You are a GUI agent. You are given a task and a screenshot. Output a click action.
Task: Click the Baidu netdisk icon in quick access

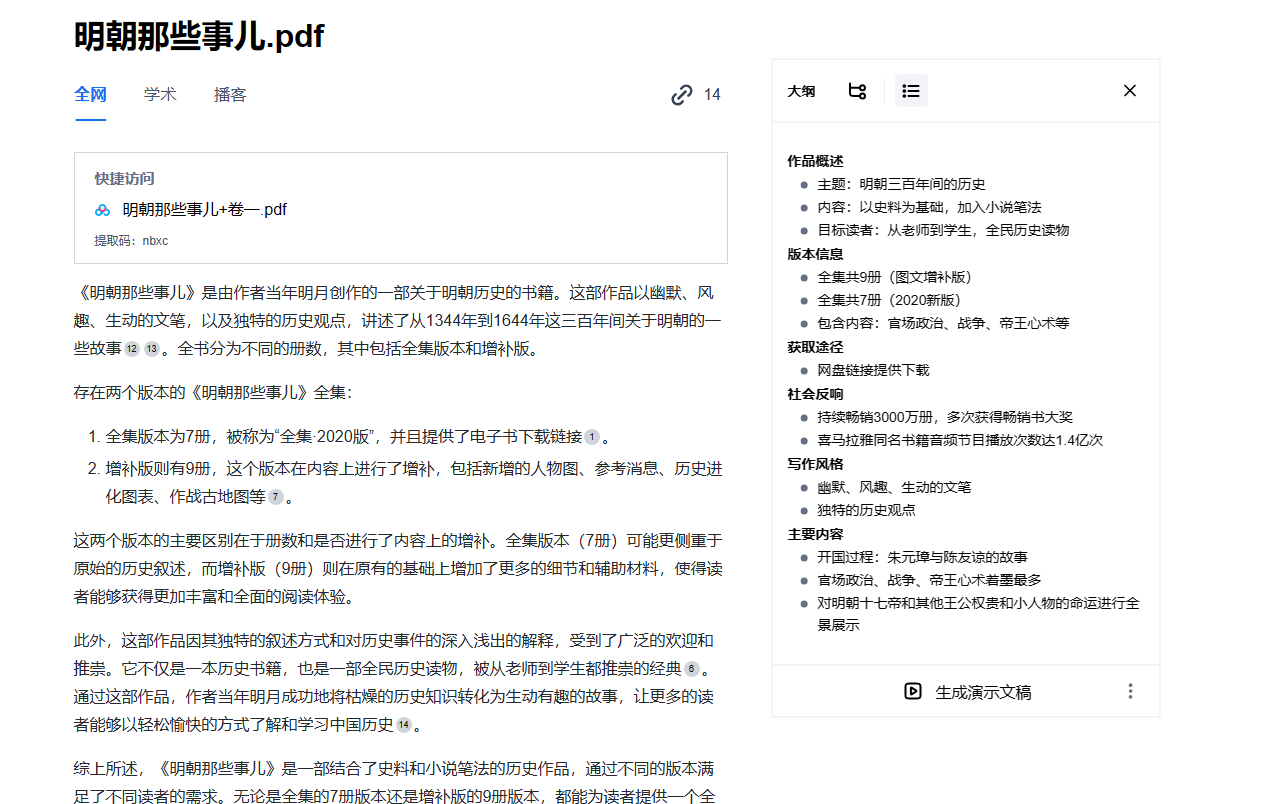pos(103,210)
